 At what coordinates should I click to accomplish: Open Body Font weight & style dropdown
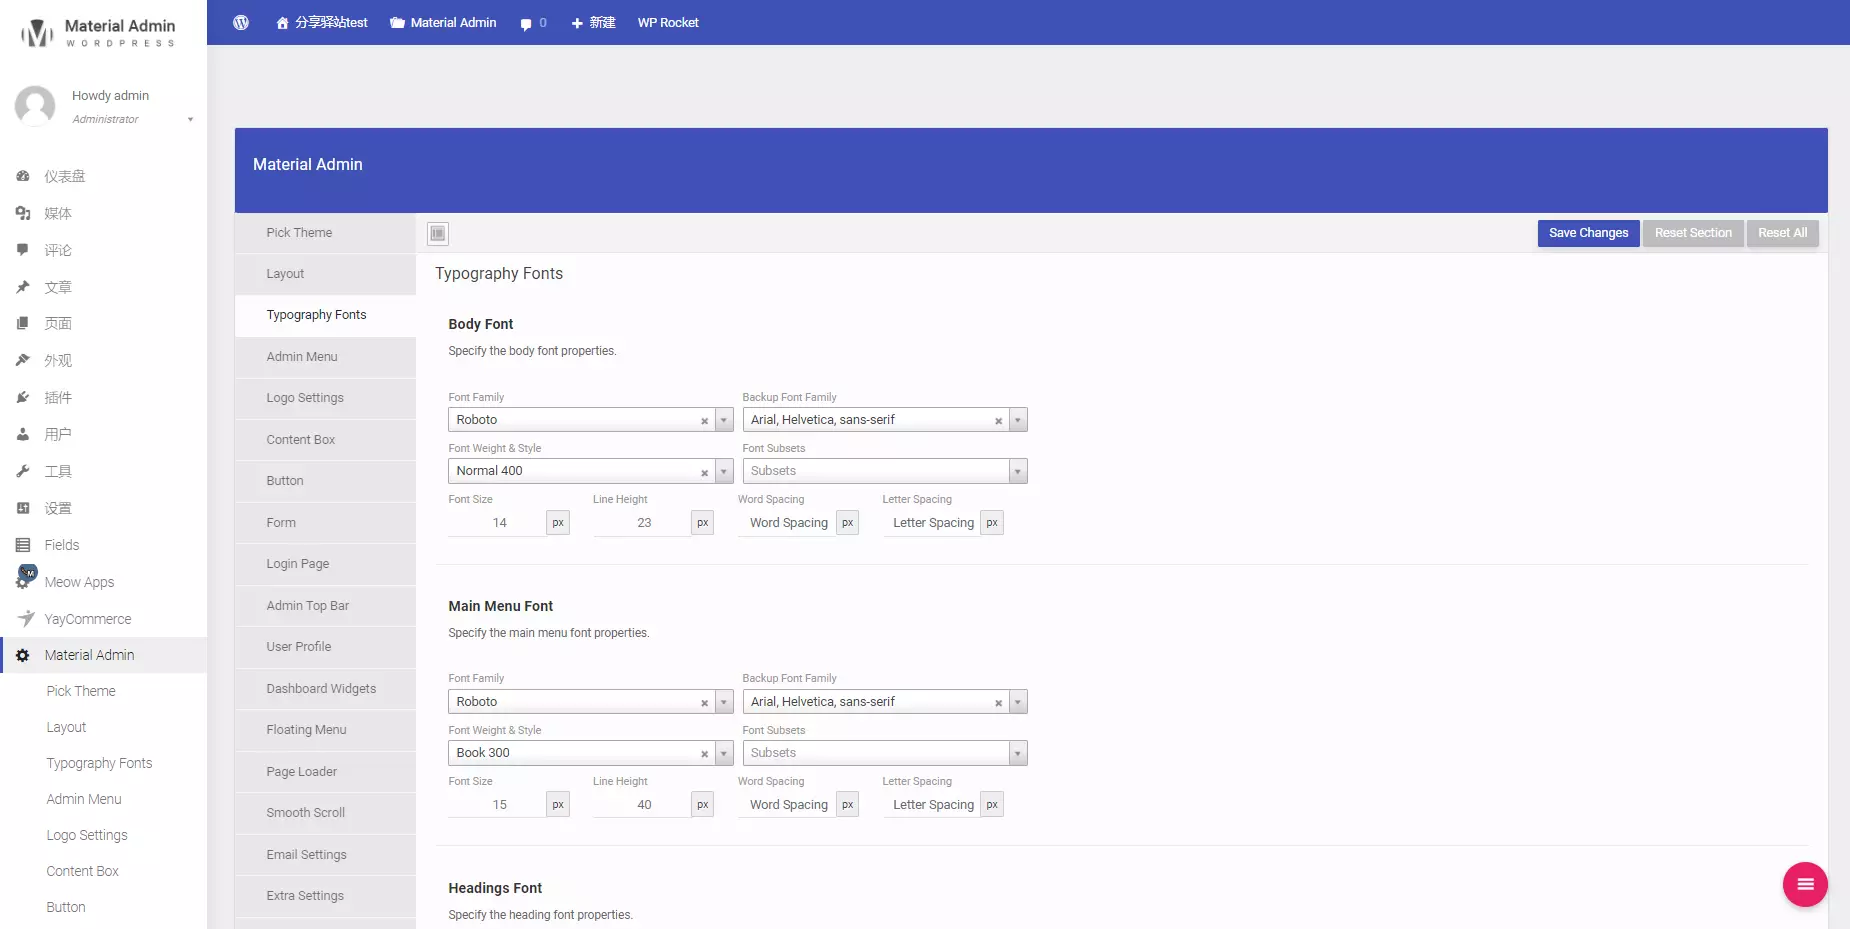pyautogui.click(x=724, y=471)
